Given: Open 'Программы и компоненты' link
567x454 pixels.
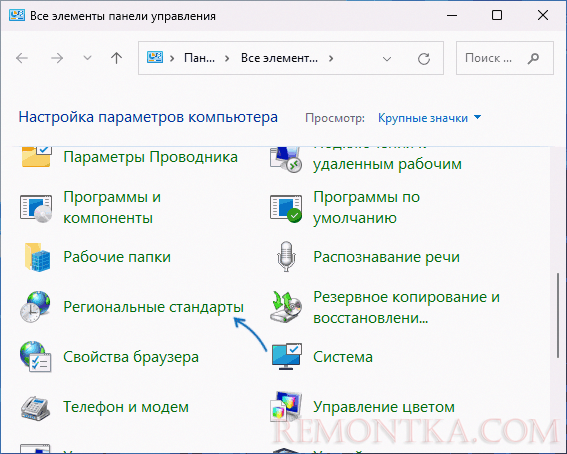Looking at the screenshot, I should coord(112,207).
